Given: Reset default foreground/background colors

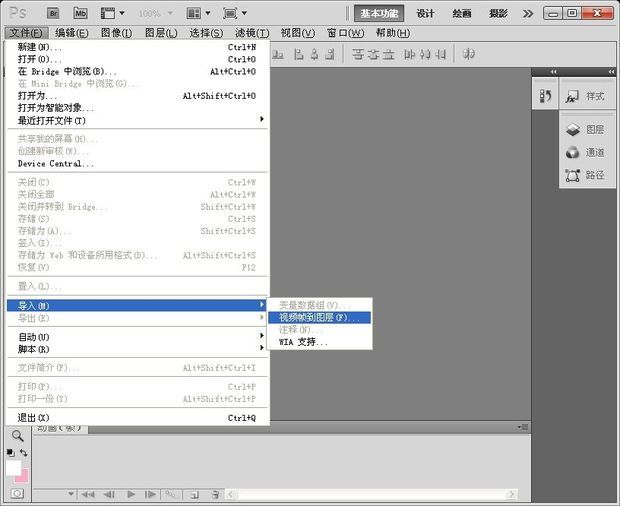Looking at the screenshot, I should (x=10, y=453).
